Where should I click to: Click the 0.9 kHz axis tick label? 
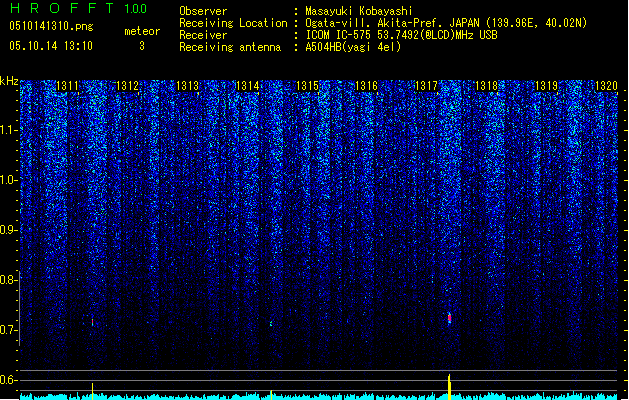coord(9,230)
